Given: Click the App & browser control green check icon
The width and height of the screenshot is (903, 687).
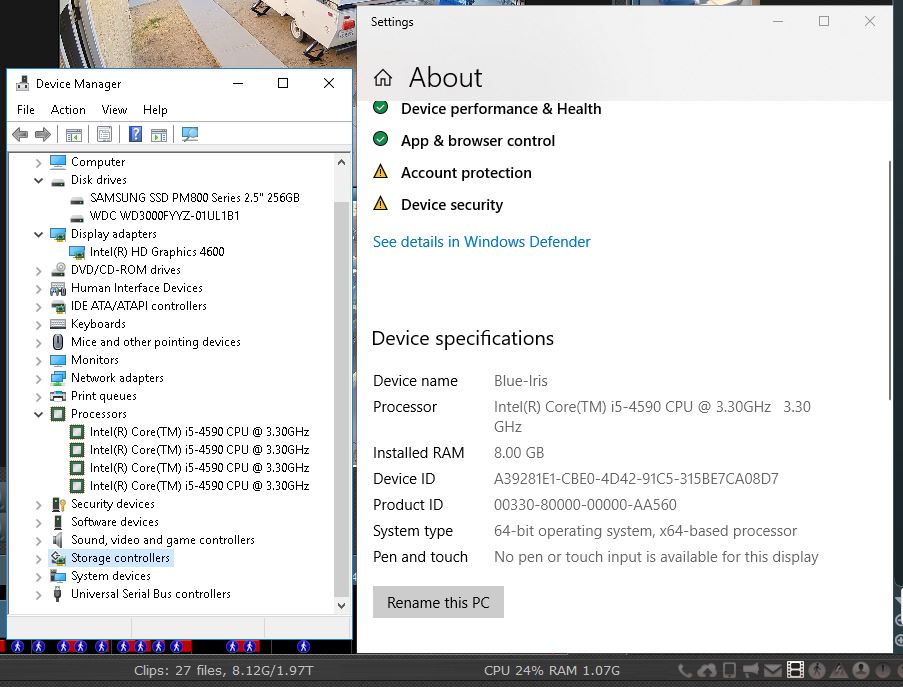Looking at the screenshot, I should pos(381,139).
